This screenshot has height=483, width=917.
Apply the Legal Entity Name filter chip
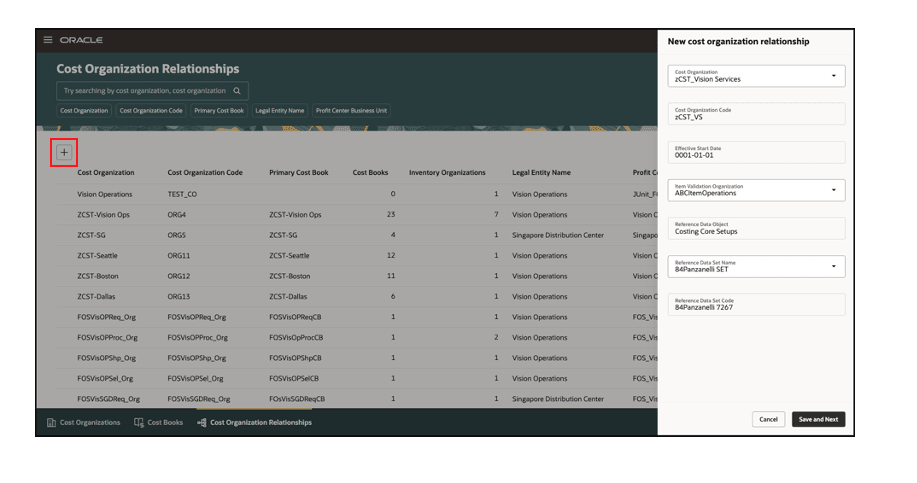click(x=280, y=111)
